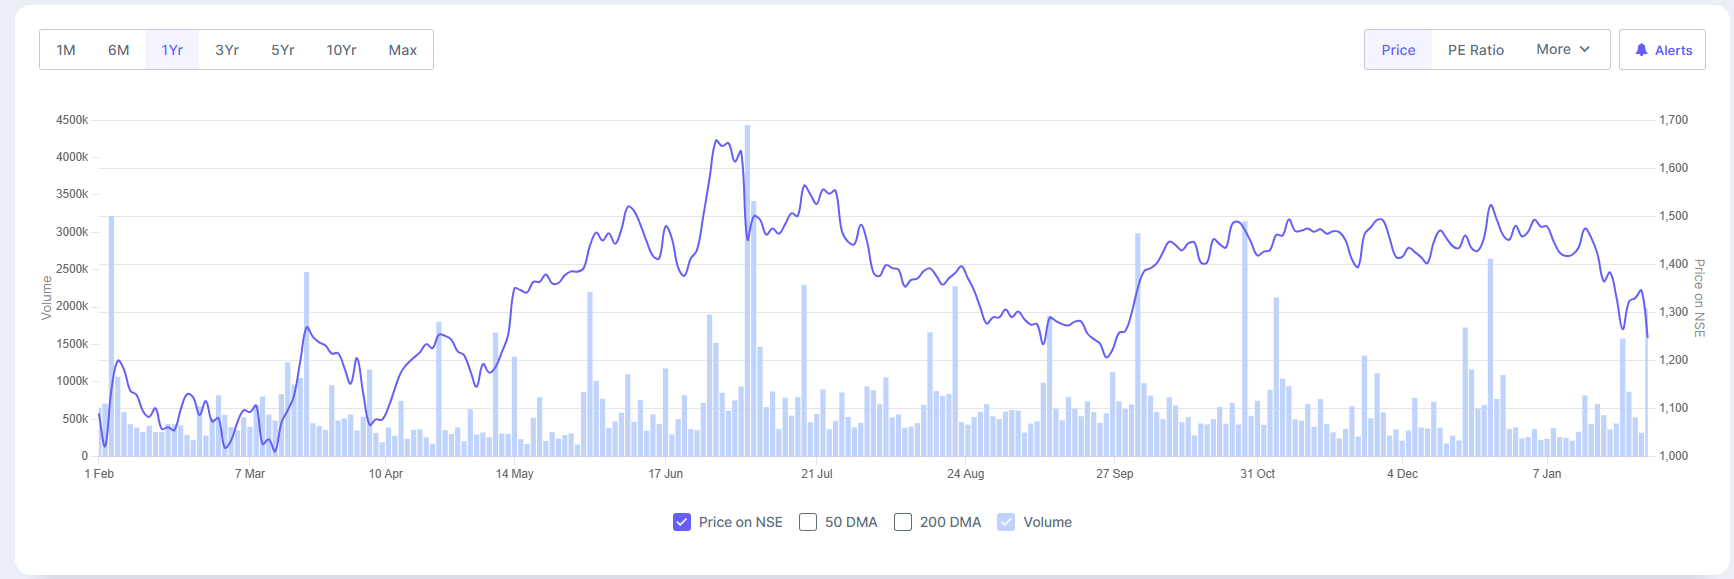Click the 31 Oct x-axis date label
1734x579 pixels.
point(1257,474)
